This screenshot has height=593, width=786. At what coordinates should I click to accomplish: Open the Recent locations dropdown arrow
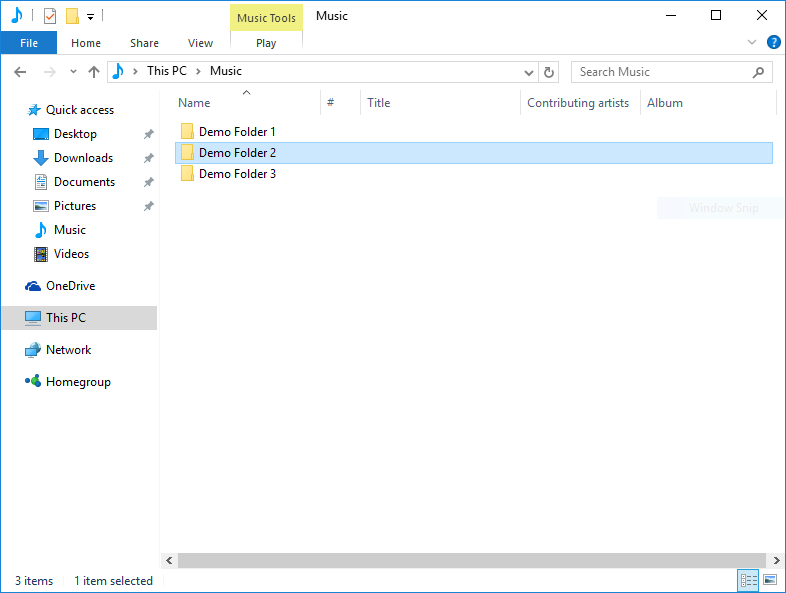pyautogui.click(x=73, y=72)
